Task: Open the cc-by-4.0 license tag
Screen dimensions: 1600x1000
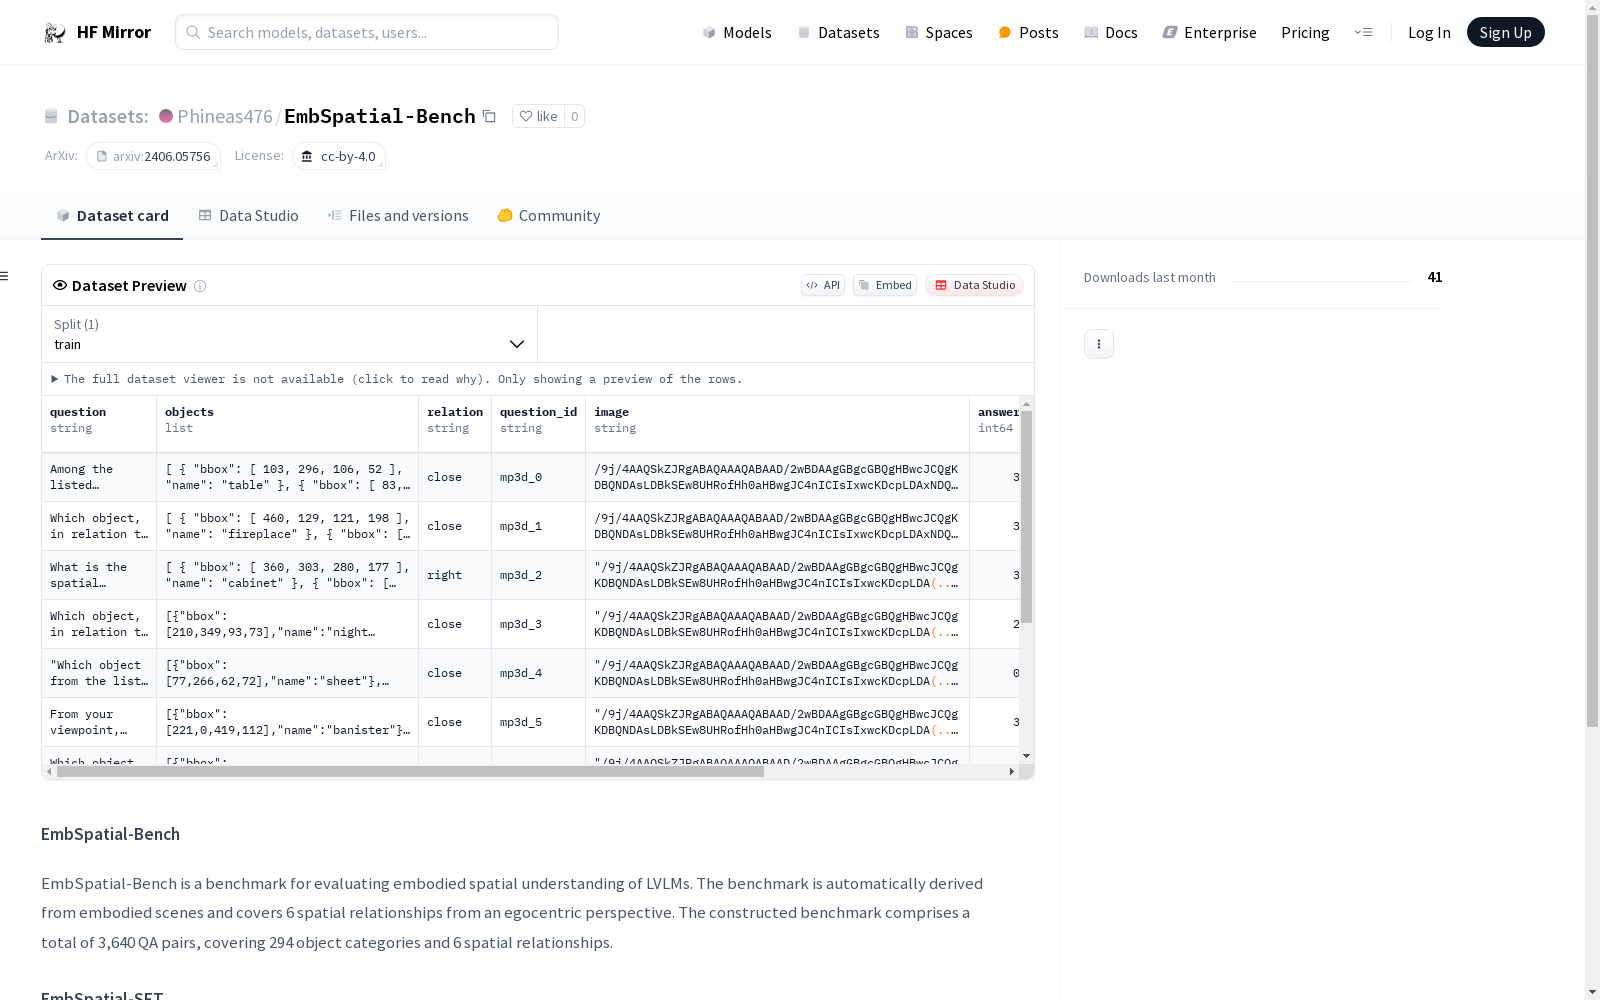Action: pyautogui.click(x=339, y=156)
